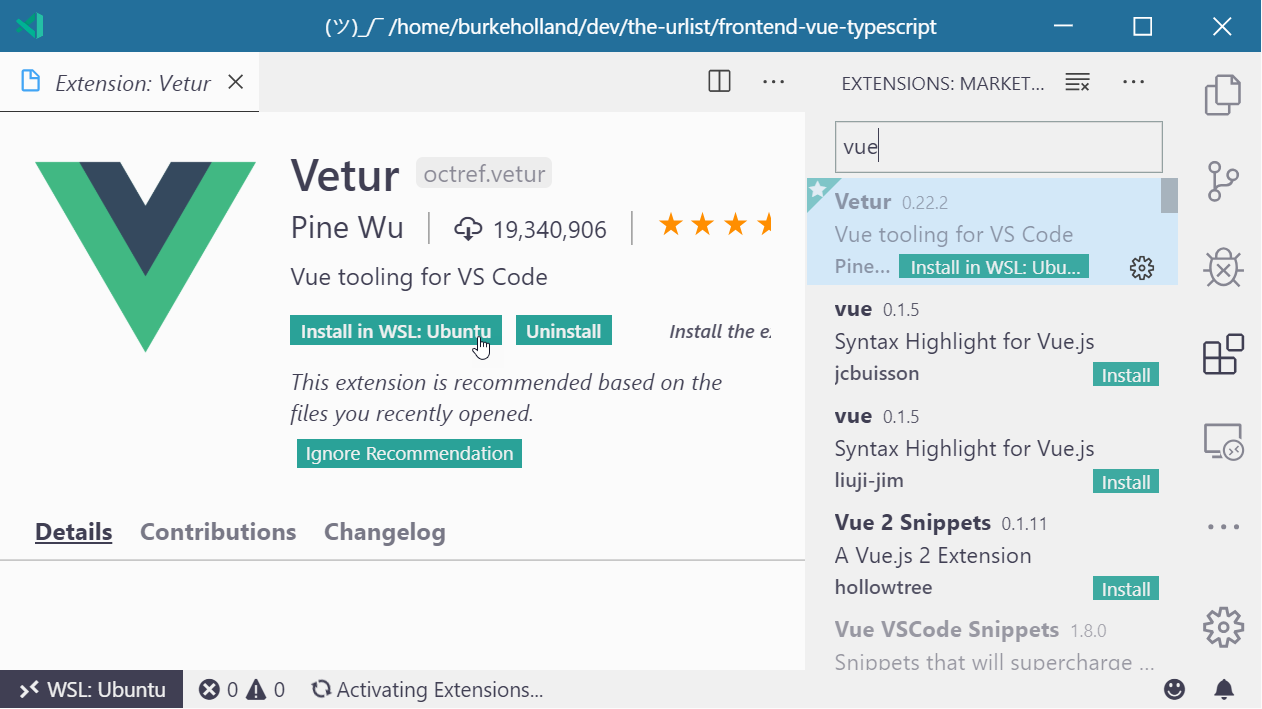Clear the extensions search results
The width and height of the screenshot is (1262, 709).
[1077, 82]
